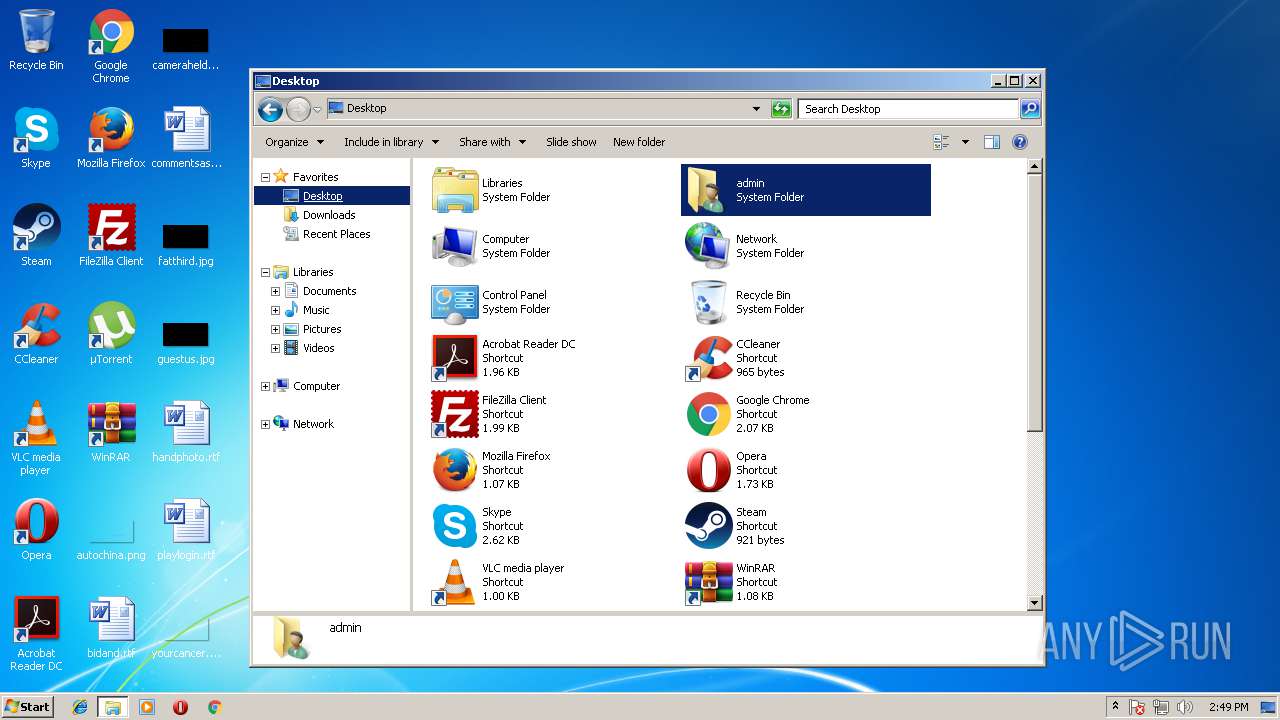The image size is (1280, 720).
Task: Open Acrobat Reader DC shortcut in Explorer list
Action: pos(504,358)
